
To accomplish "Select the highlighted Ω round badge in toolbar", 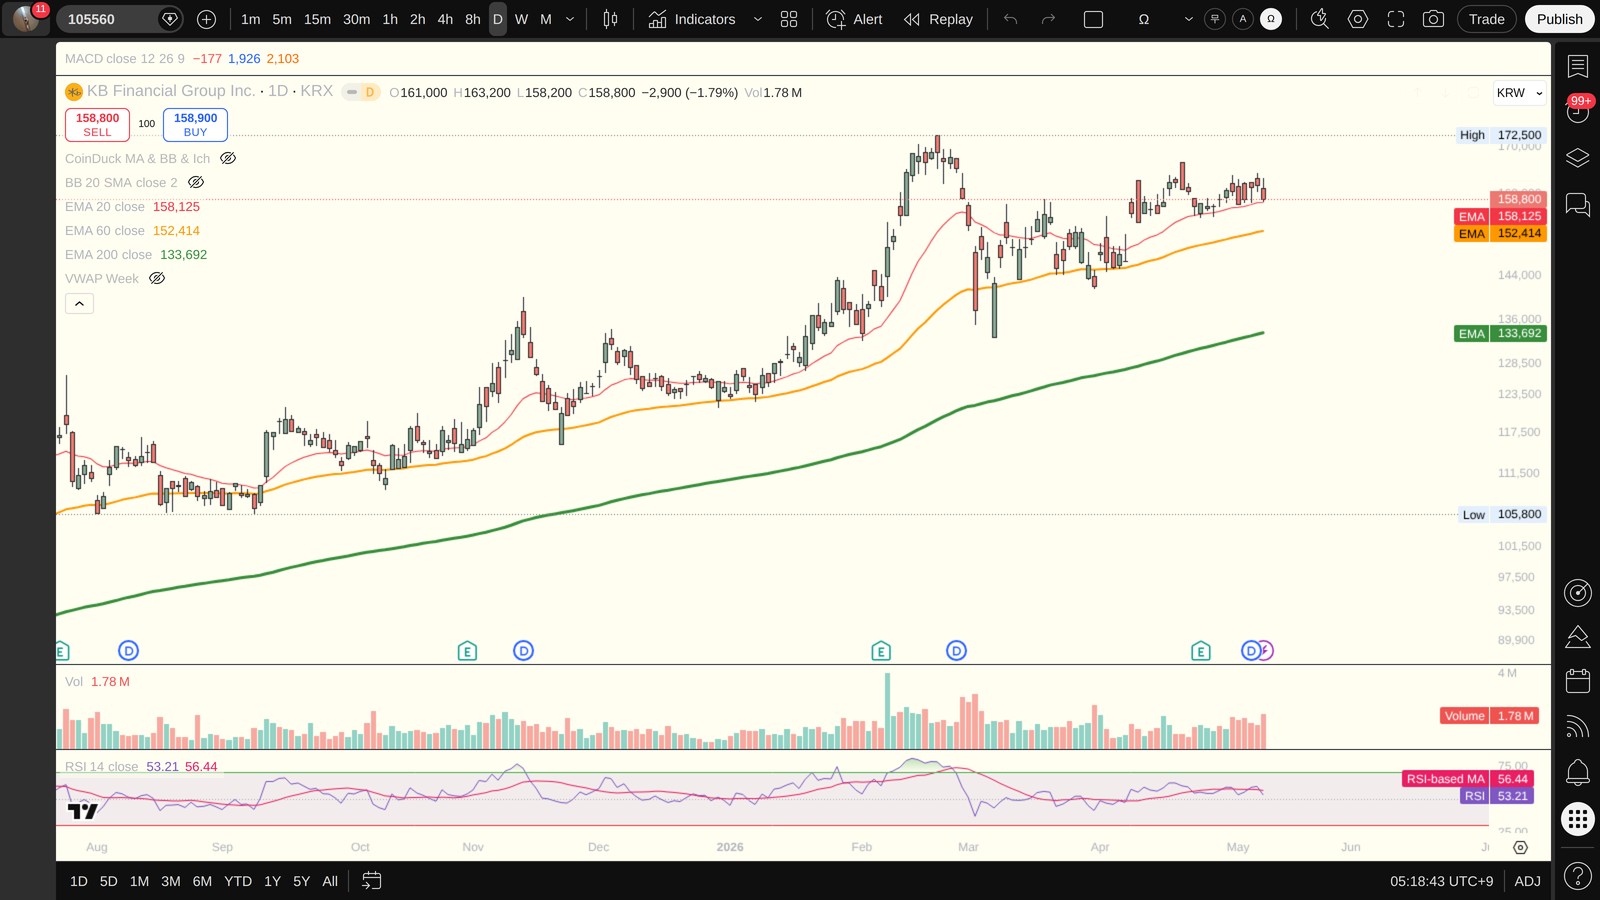I will coord(1271,19).
